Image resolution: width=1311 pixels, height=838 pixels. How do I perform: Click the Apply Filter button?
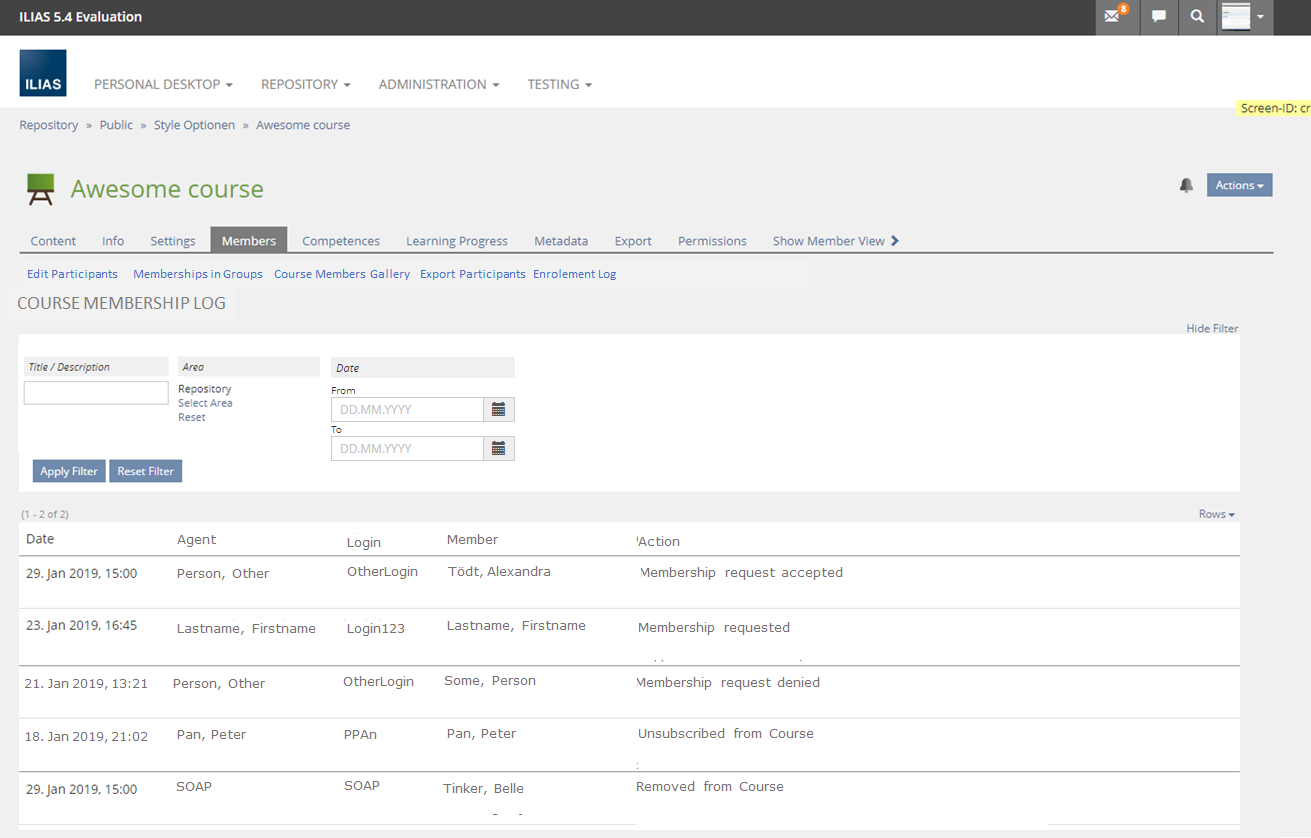click(69, 471)
